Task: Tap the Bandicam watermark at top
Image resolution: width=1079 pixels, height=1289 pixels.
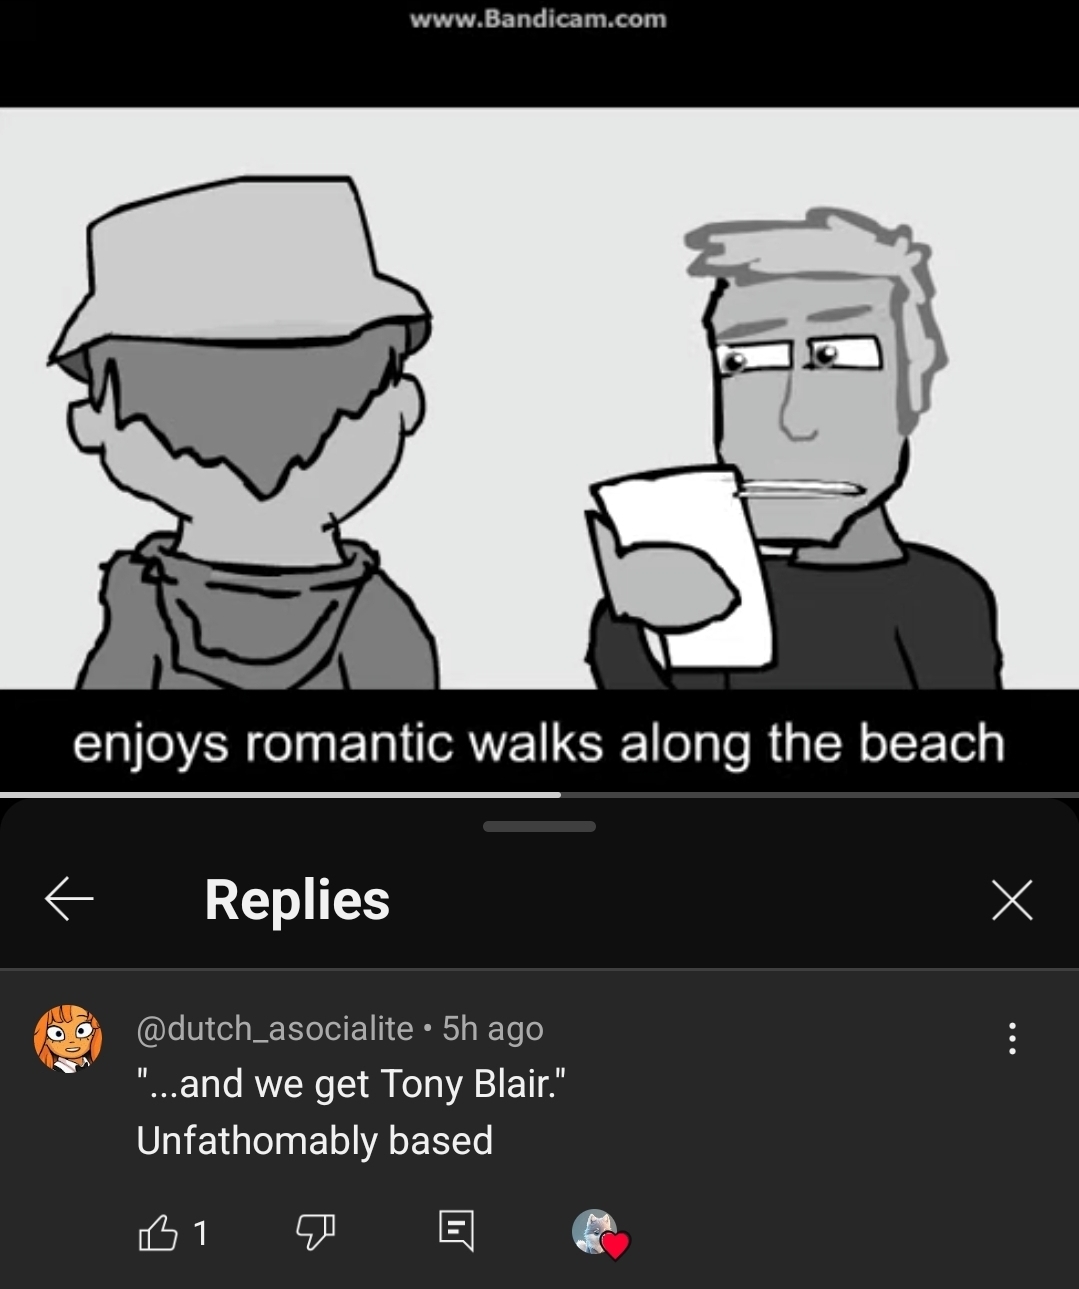Action: pyautogui.click(x=538, y=19)
